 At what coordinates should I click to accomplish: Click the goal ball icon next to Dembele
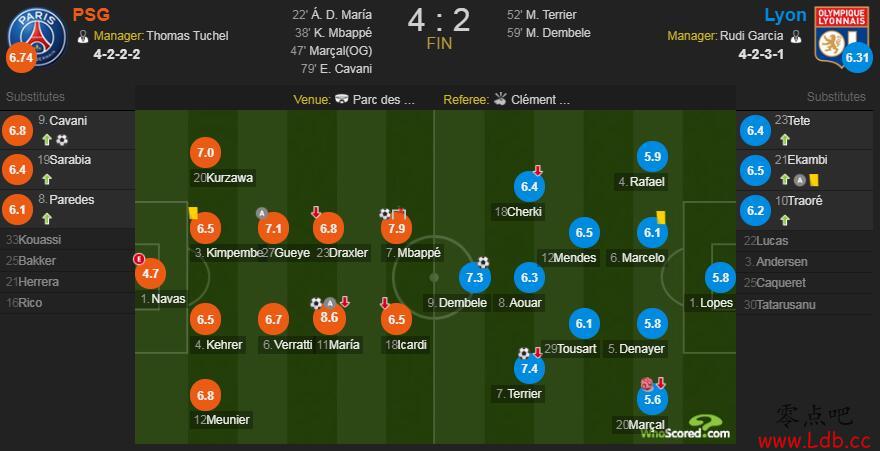pos(483,262)
